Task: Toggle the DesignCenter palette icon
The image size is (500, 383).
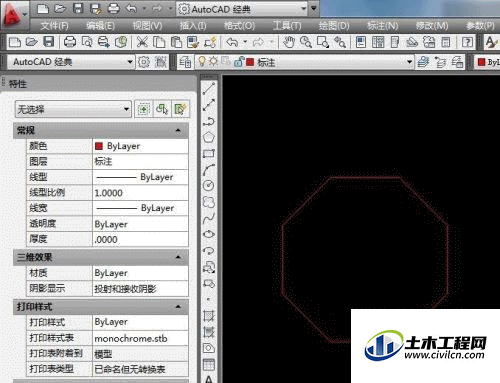Action: pyautogui.click(x=378, y=42)
